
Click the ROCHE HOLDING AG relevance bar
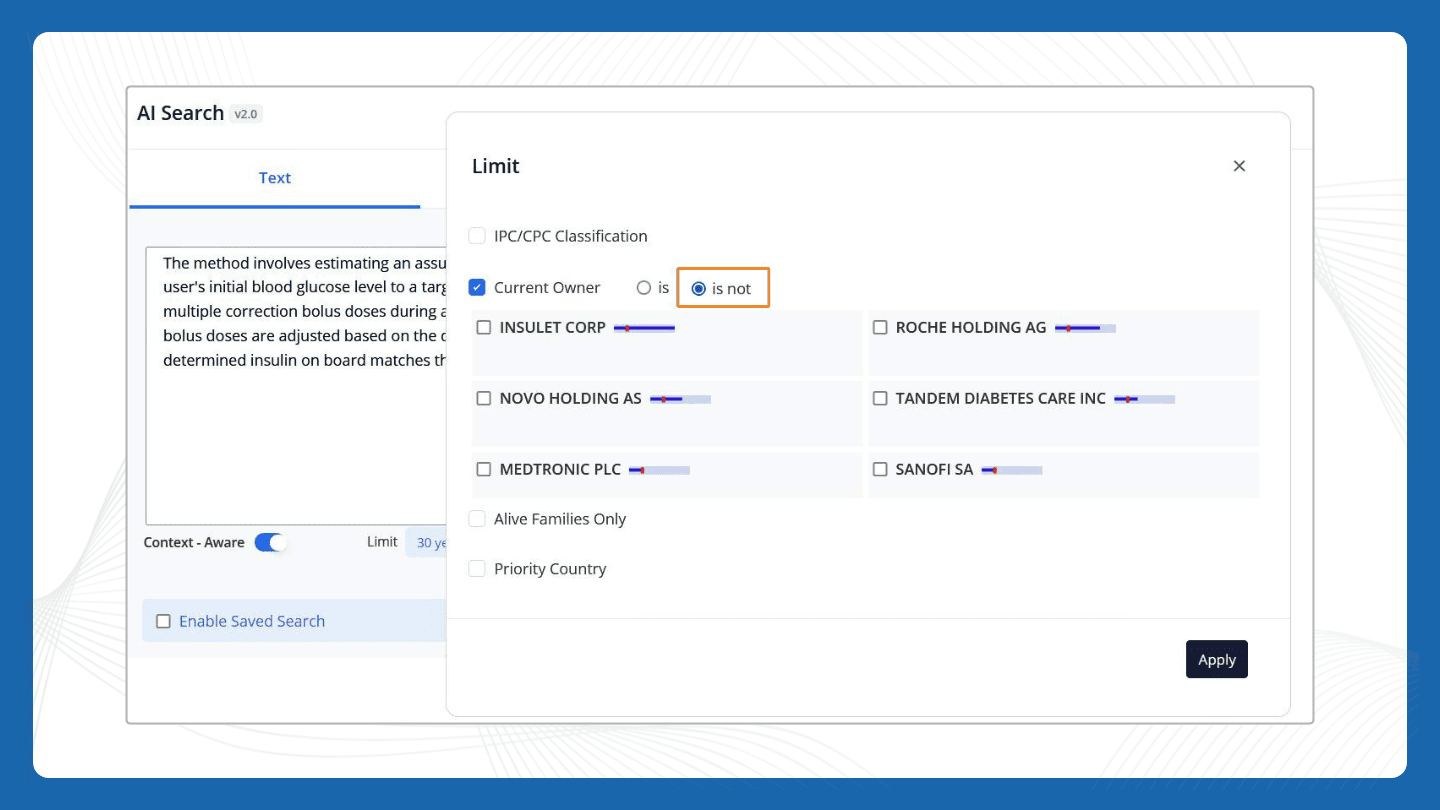(1085, 328)
